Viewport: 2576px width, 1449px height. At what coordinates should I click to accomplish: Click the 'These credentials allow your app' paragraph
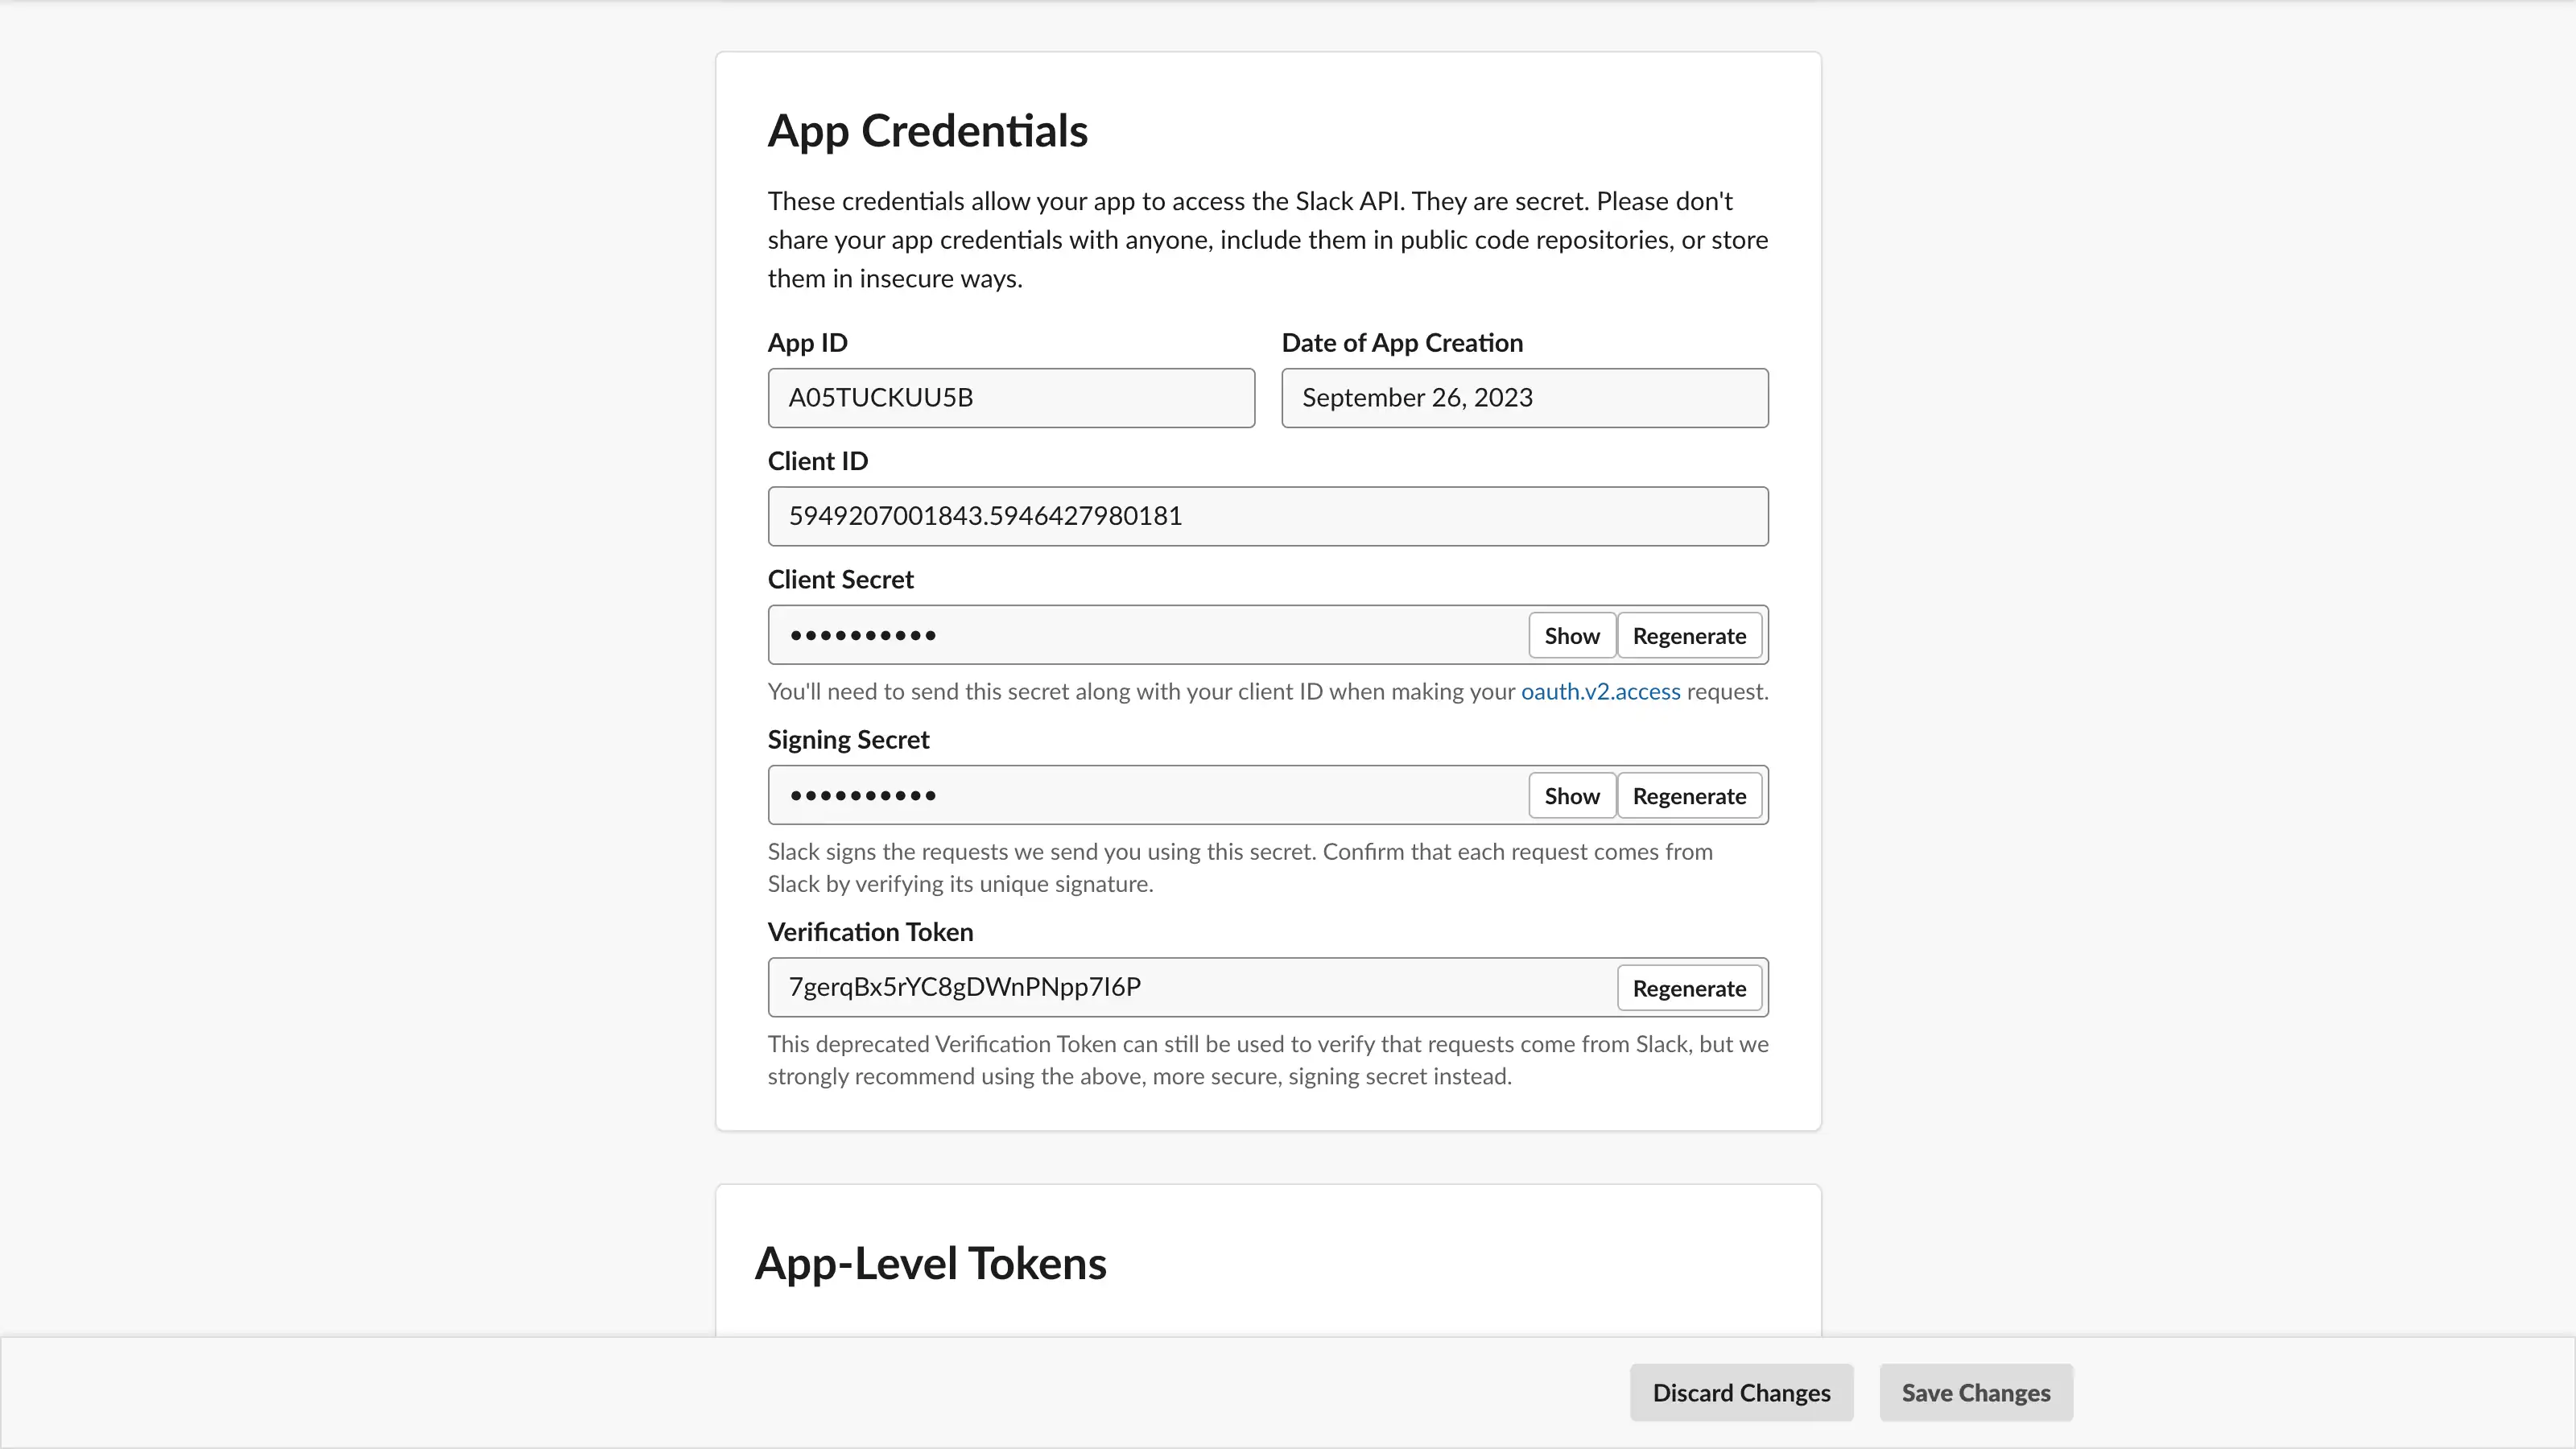pyautogui.click(x=1268, y=240)
